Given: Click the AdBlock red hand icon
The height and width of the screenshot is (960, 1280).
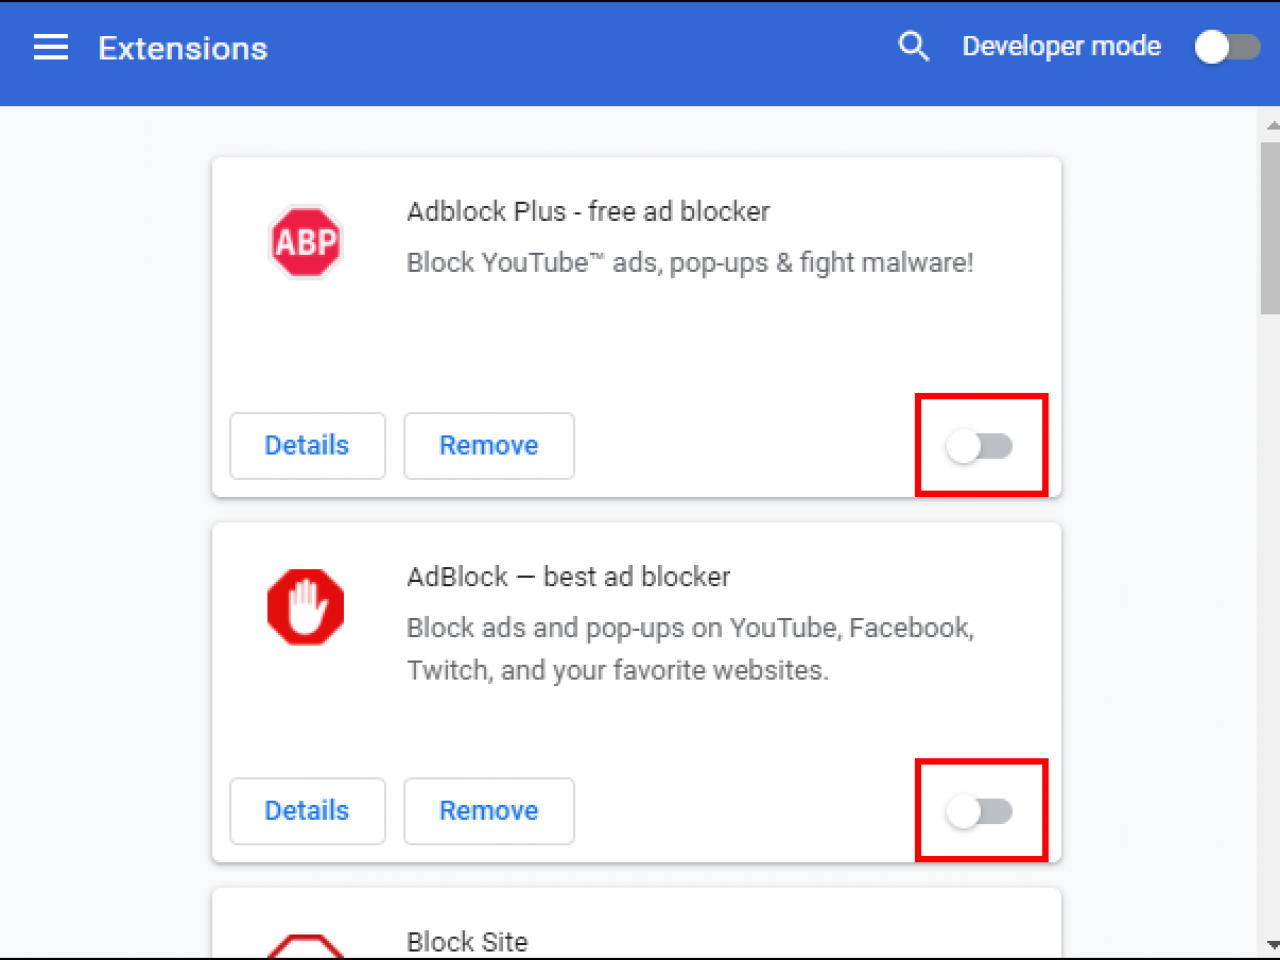Looking at the screenshot, I should click(305, 607).
